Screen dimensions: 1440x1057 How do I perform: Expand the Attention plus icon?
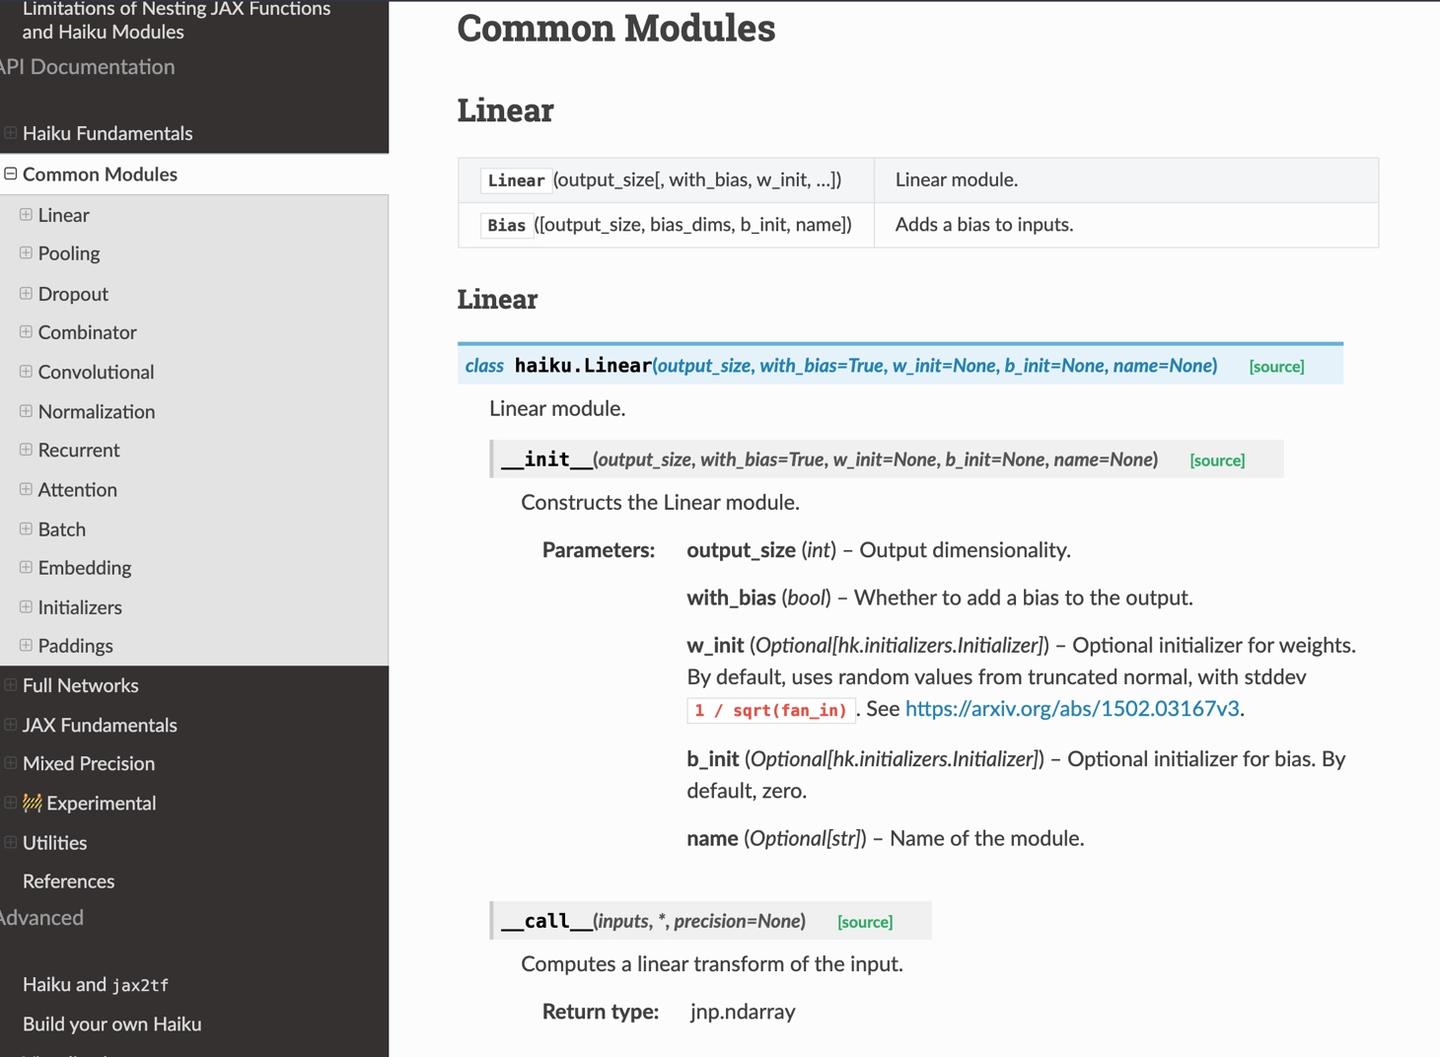click(26, 489)
